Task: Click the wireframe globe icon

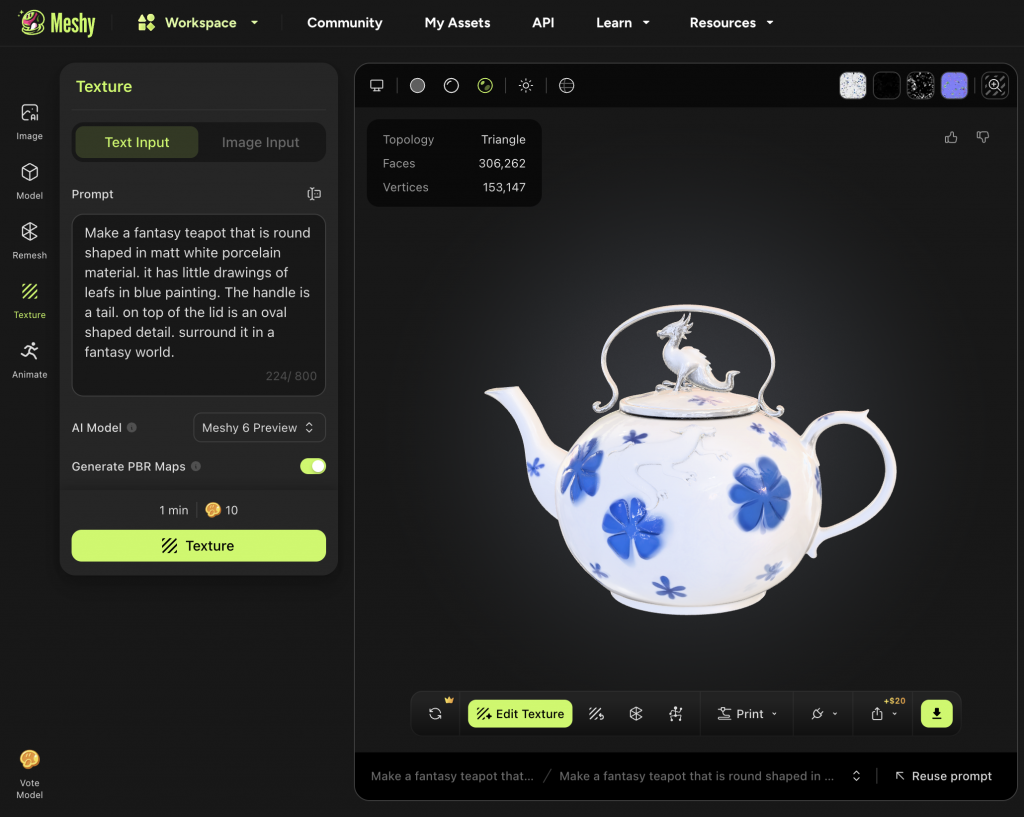Action: [x=567, y=86]
